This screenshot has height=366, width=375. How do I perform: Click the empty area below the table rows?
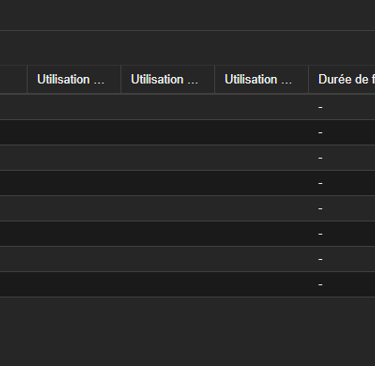tap(187, 332)
